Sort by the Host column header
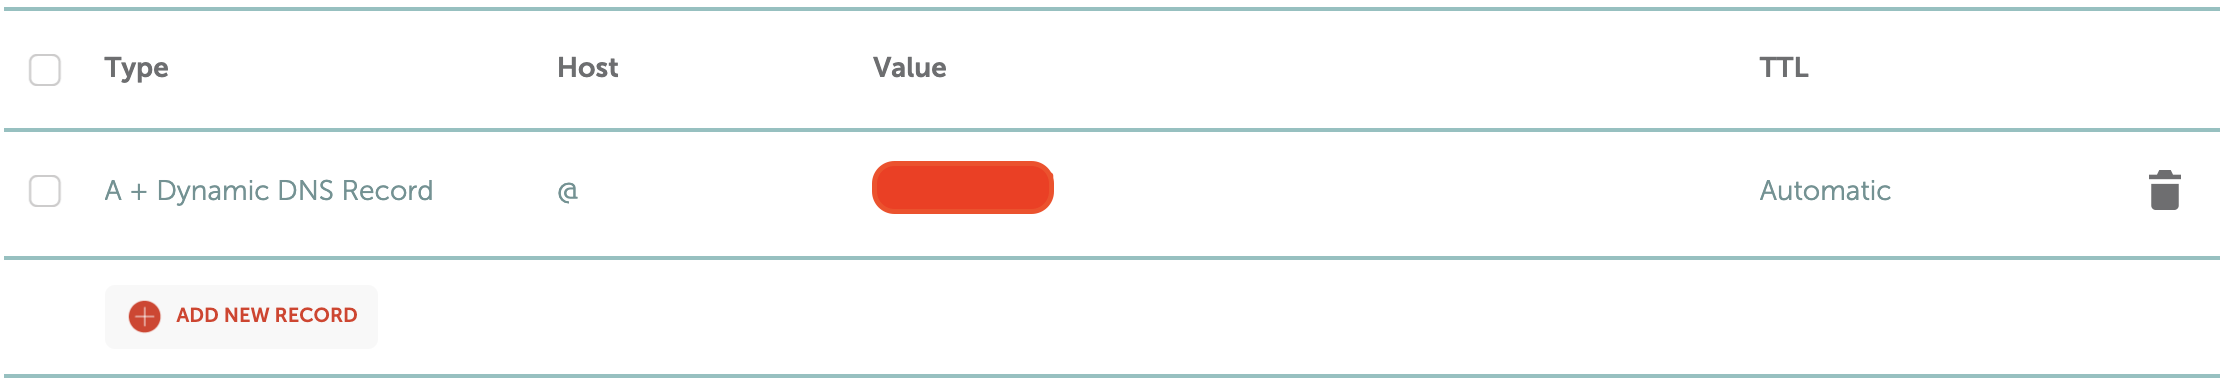The height and width of the screenshot is (384, 2232). click(588, 67)
